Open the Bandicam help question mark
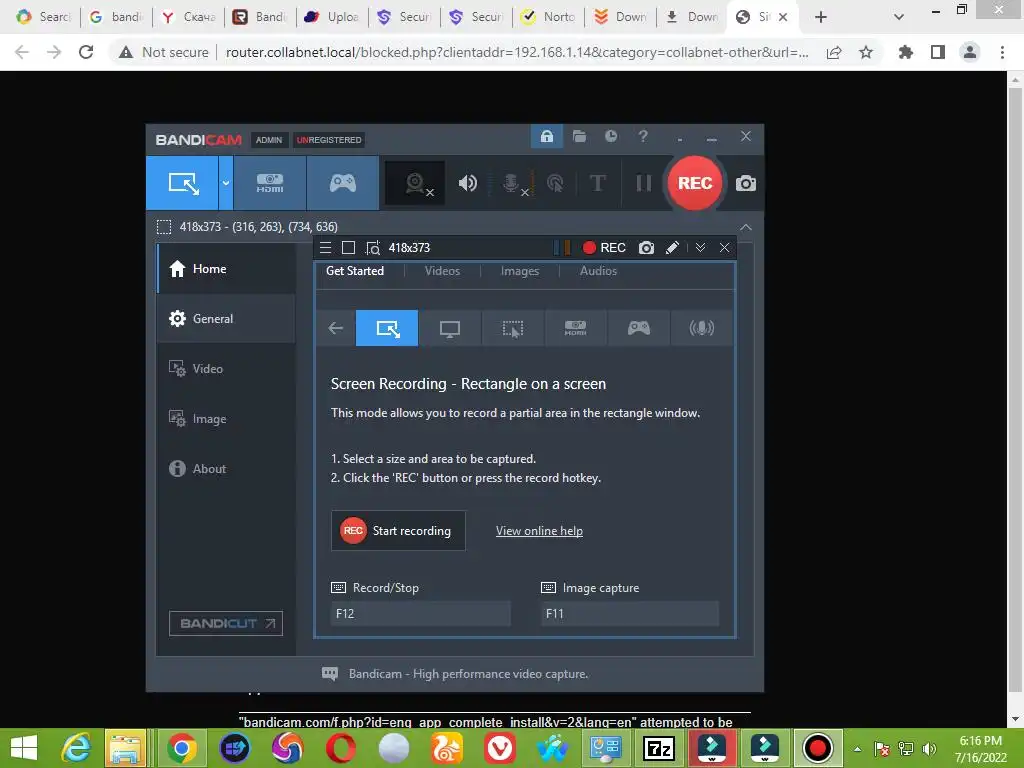This screenshot has height=768, width=1024. pyautogui.click(x=643, y=136)
